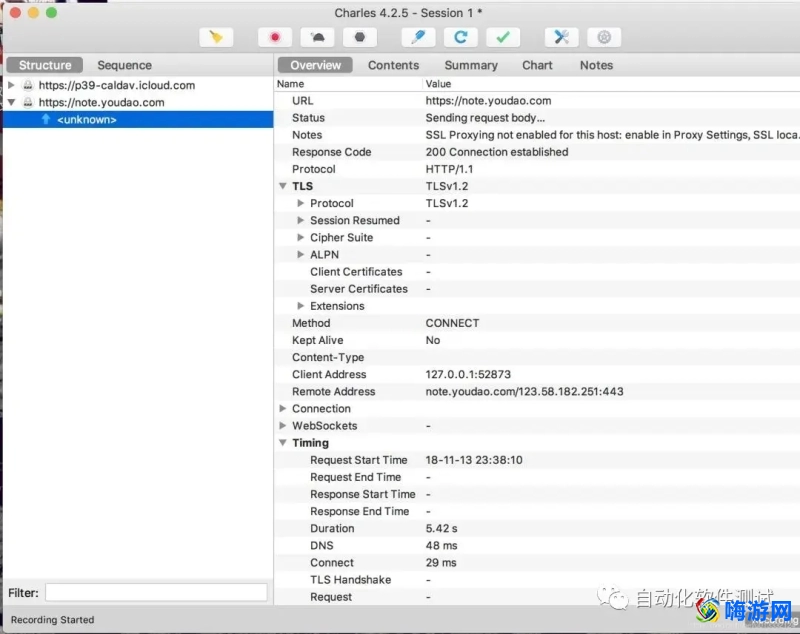Repeat the selected request with refresh icon
Screen dimensions: 800x634
461,37
